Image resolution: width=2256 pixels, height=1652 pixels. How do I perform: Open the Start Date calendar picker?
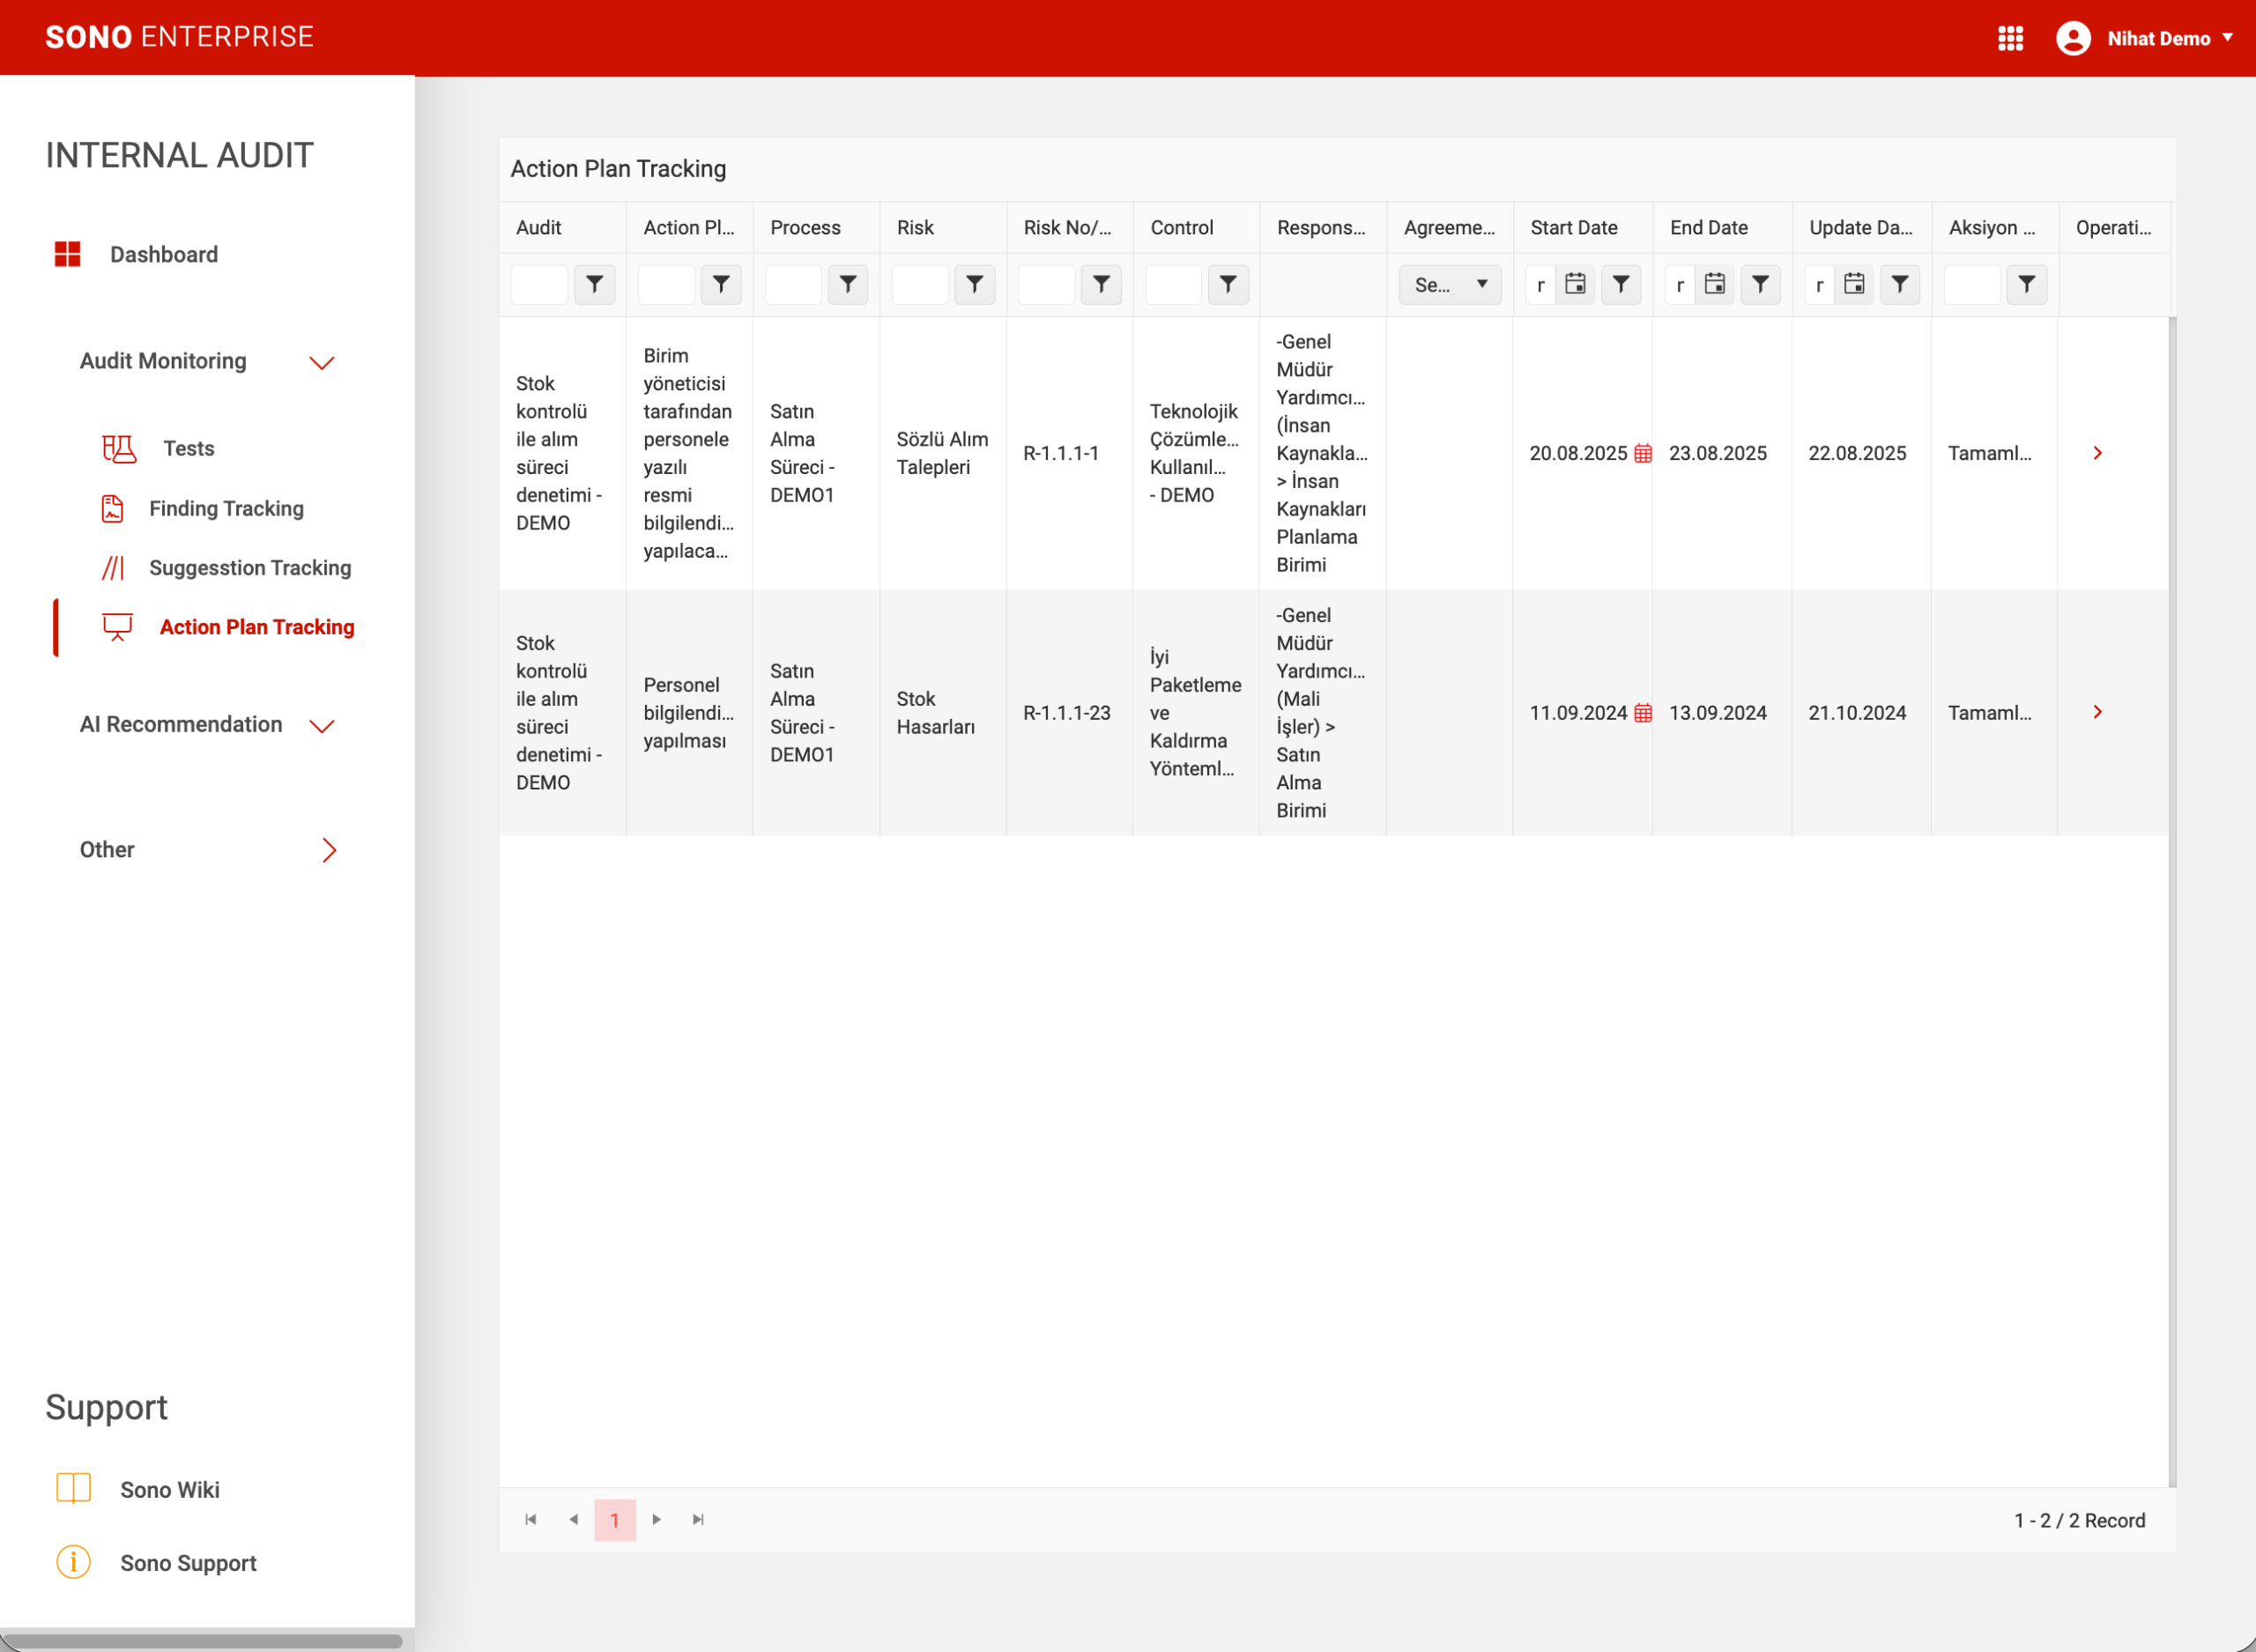click(1575, 285)
